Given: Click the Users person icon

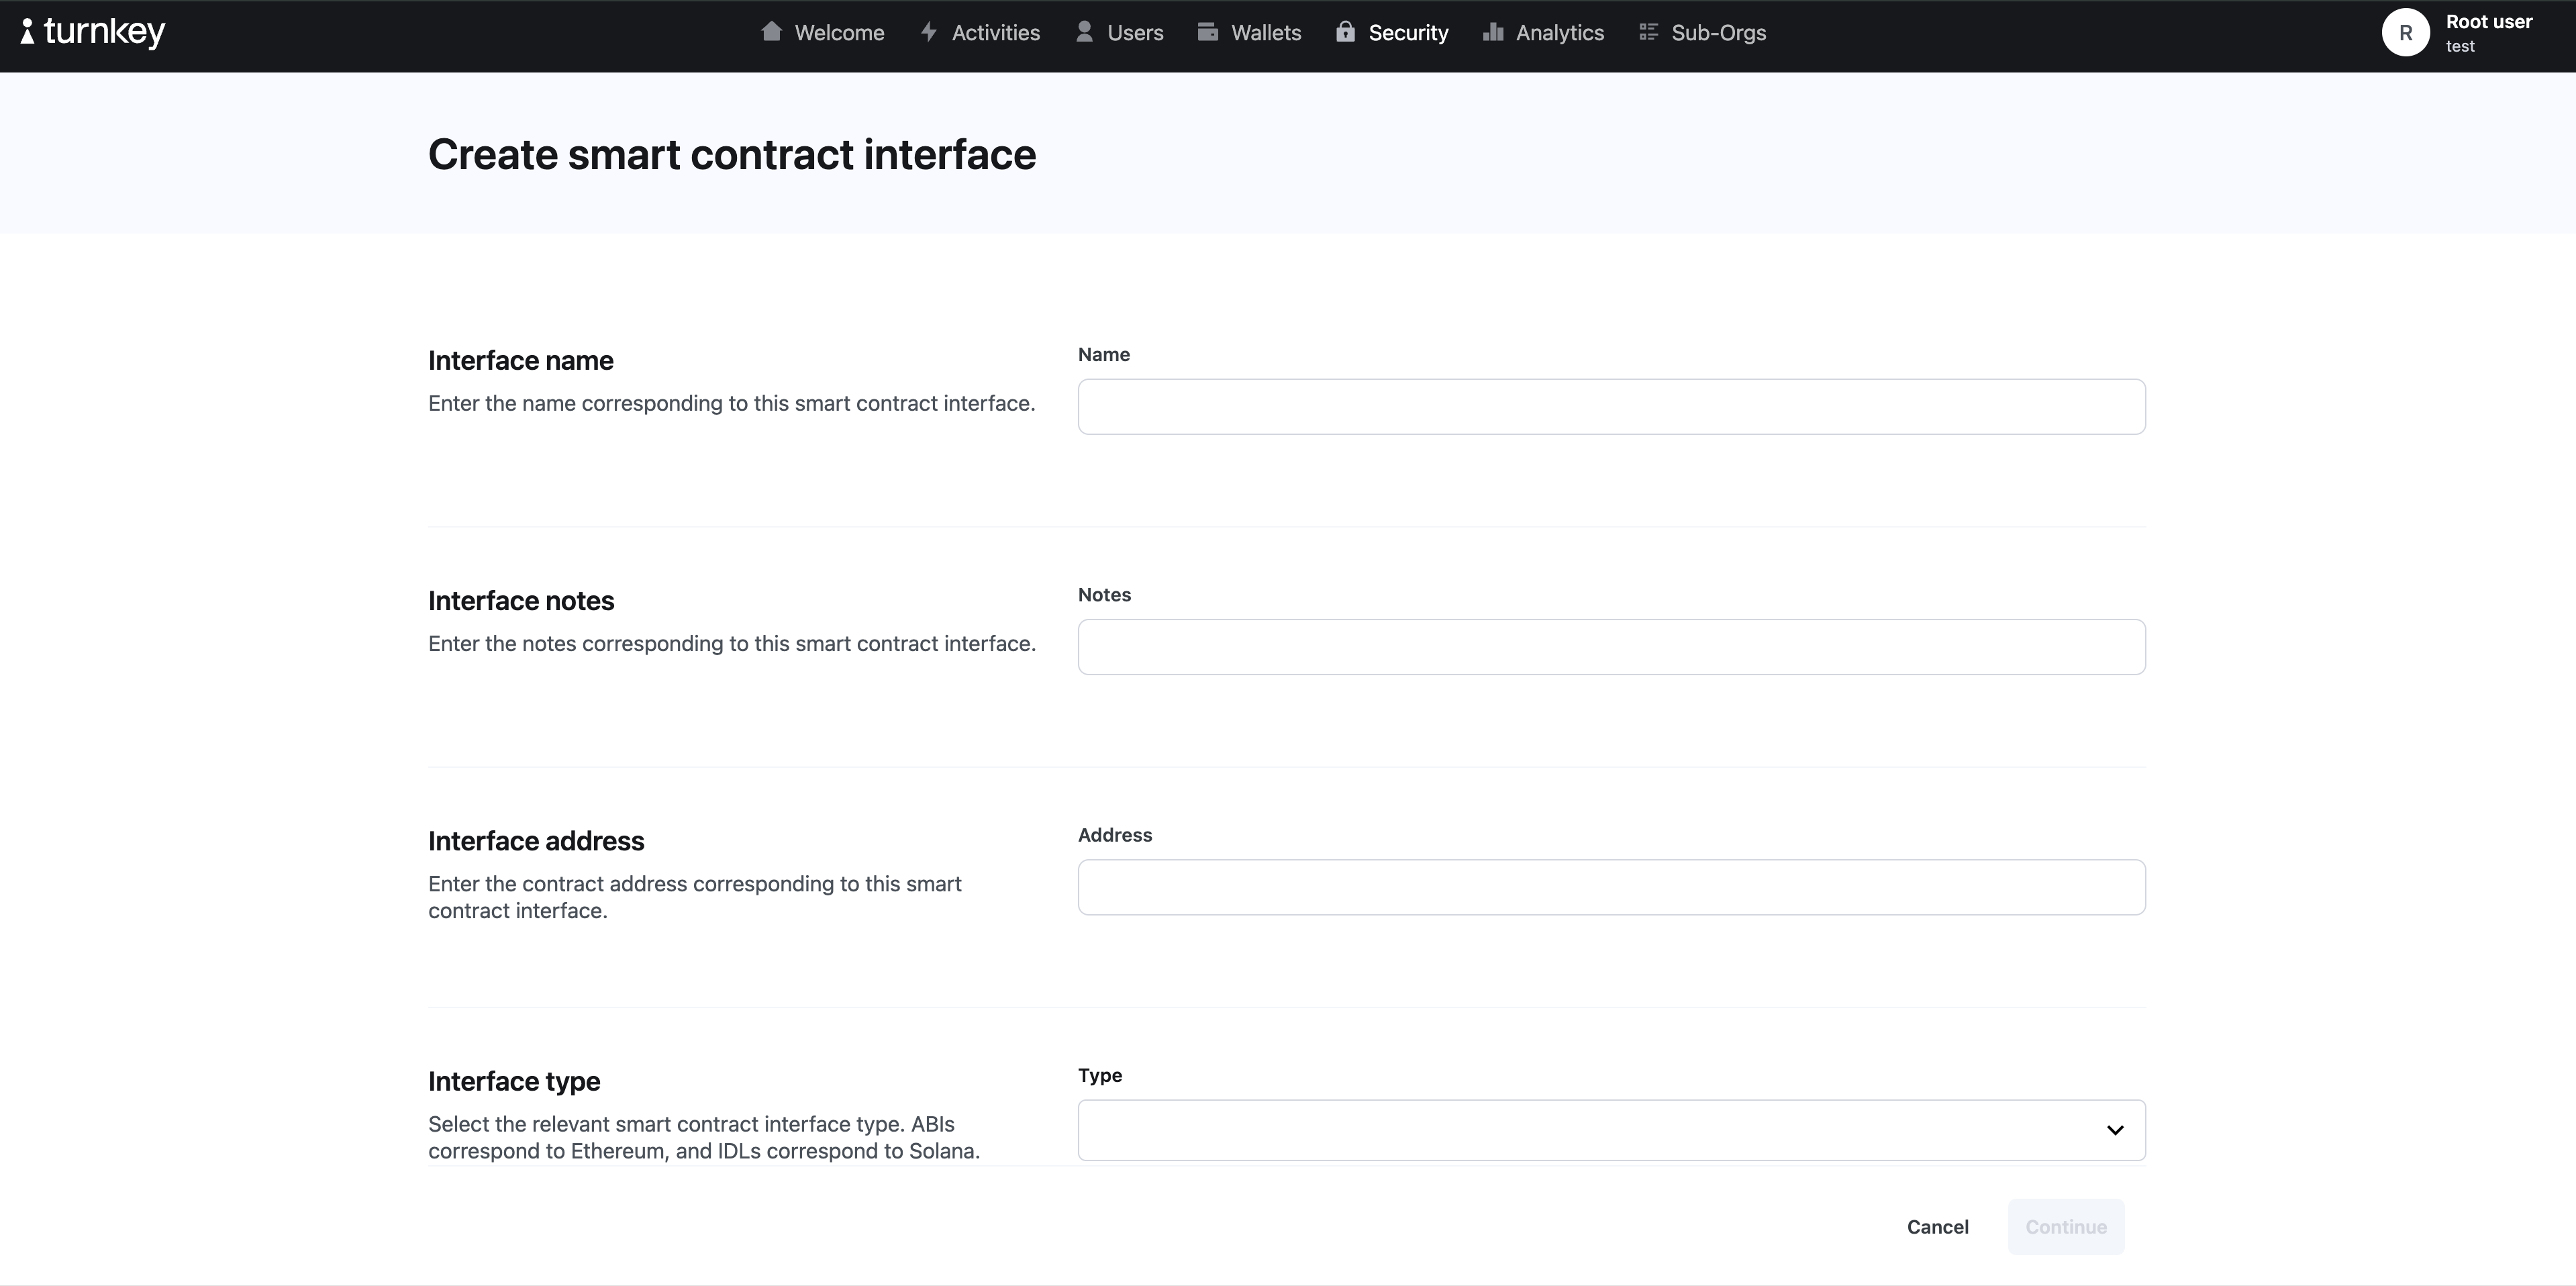Looking at the screenshot, I should click(1084, 32).
